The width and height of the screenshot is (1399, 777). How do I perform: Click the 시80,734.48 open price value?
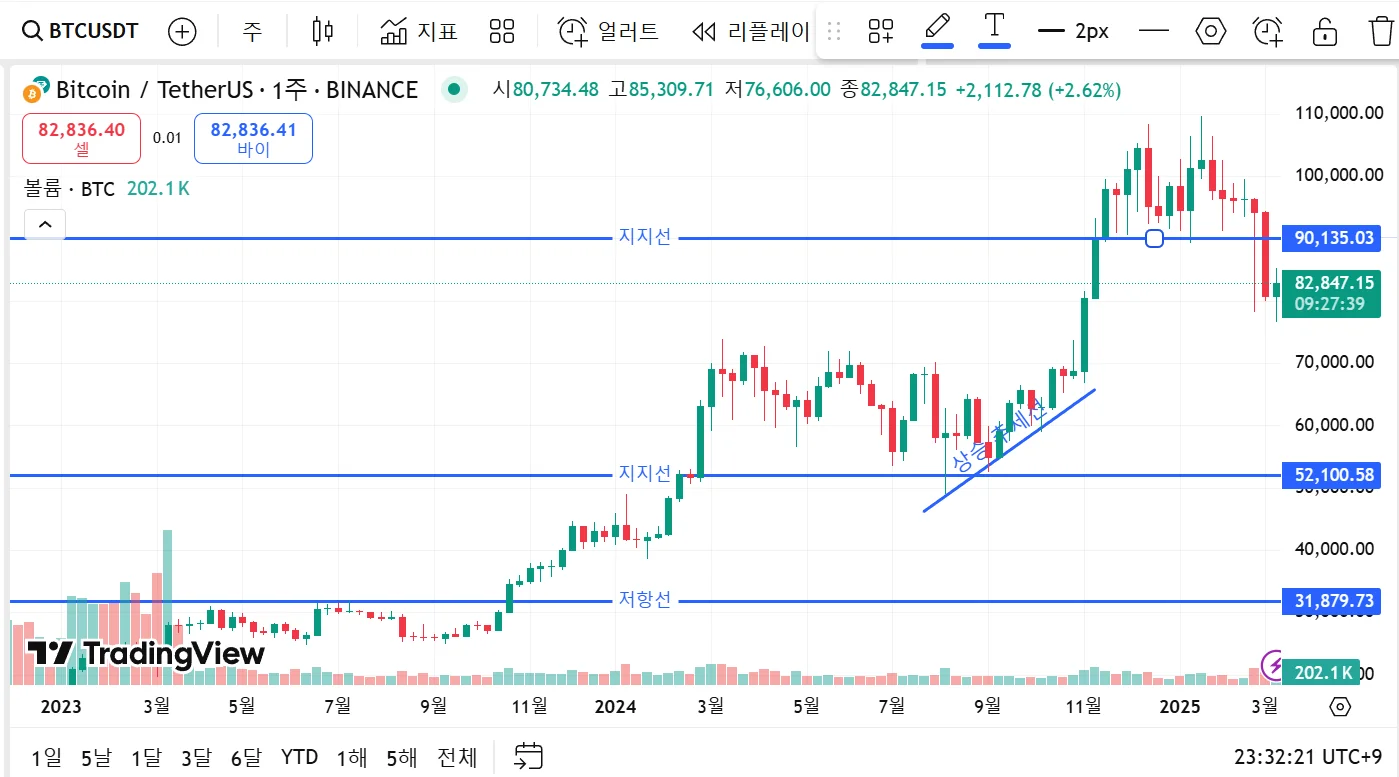pyautogui.click(x=545, y=90)
